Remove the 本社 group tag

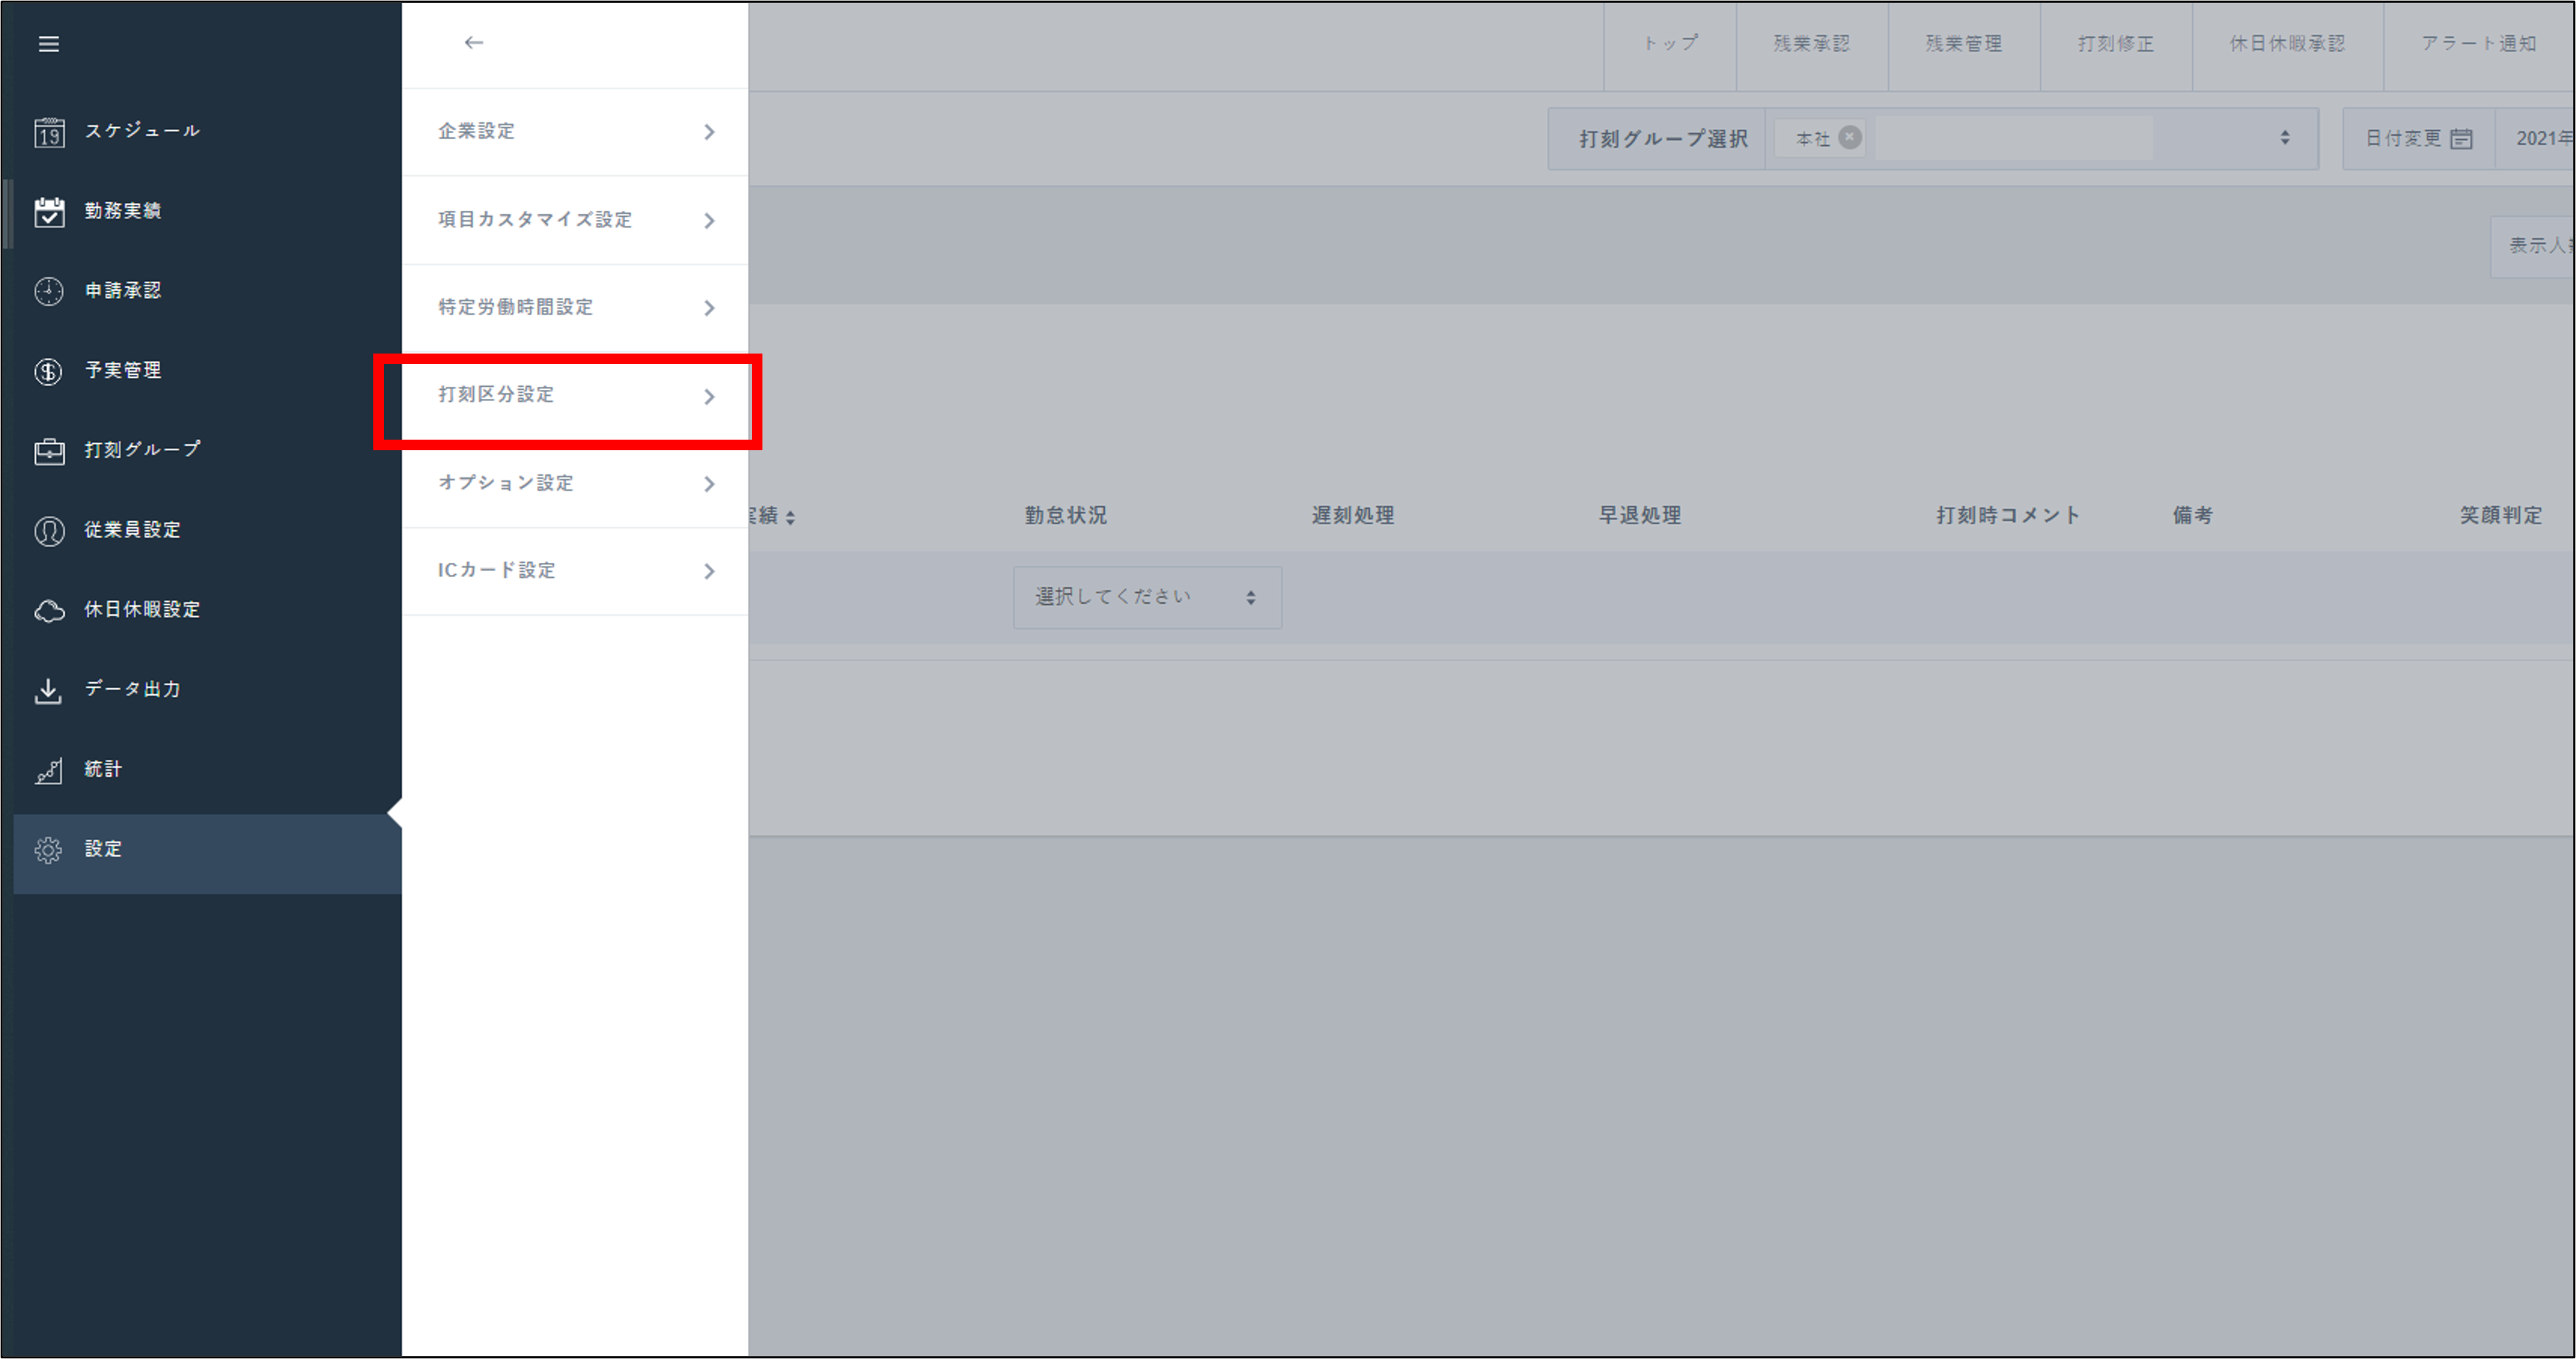[x=1850, y=138]
